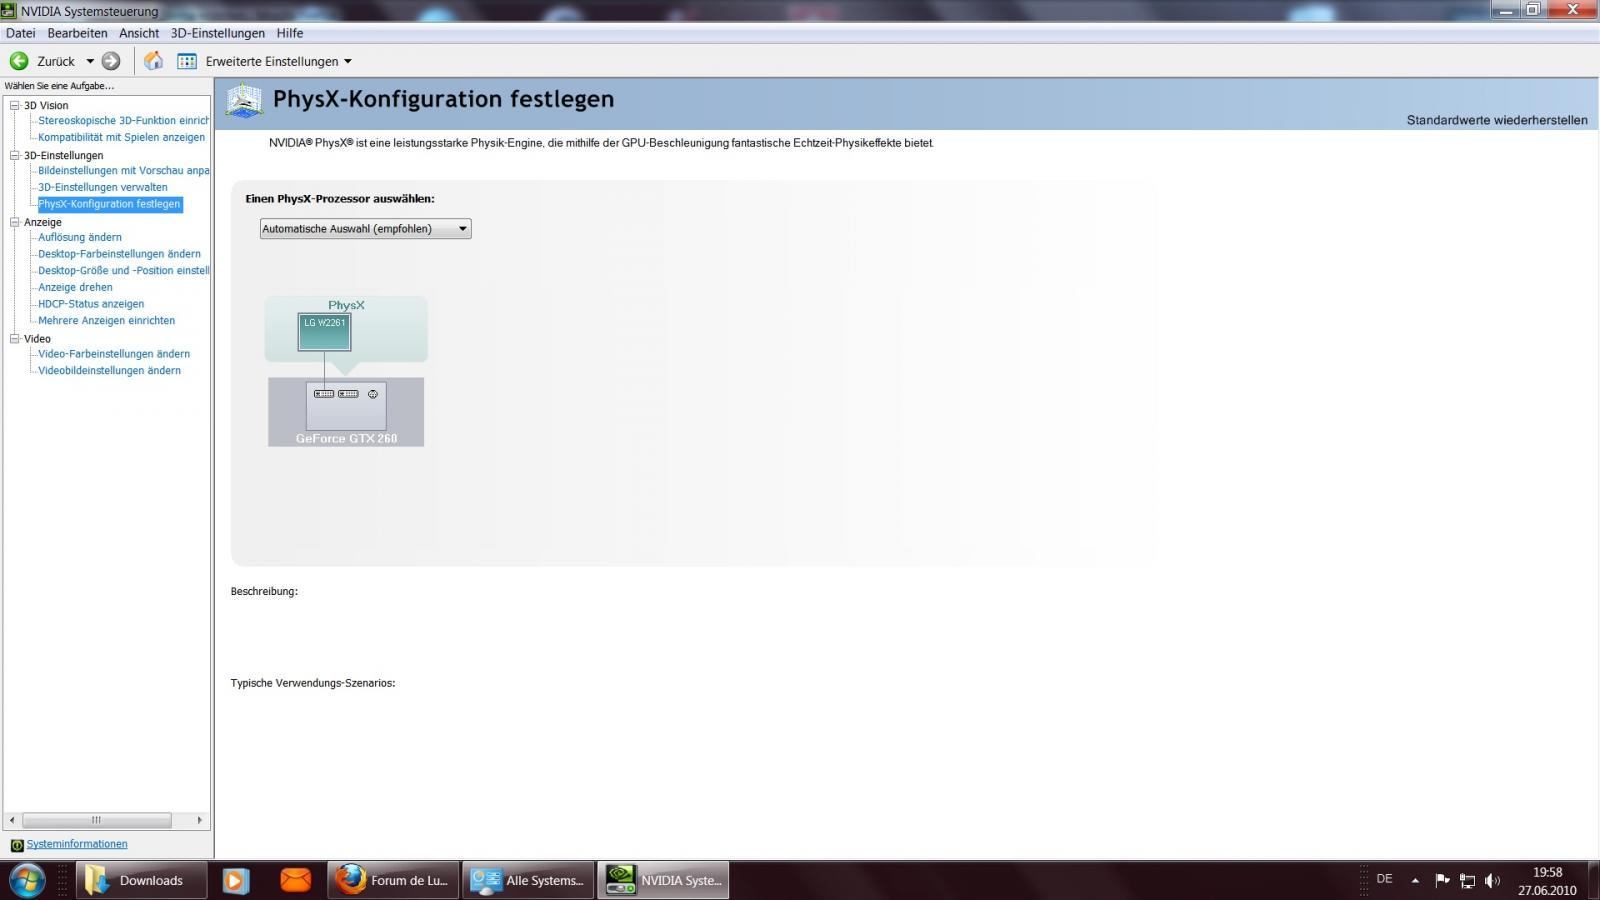1600x900 pixels.
Task: Click the taskbar clock 19:58
Action: pos(1547,872)
